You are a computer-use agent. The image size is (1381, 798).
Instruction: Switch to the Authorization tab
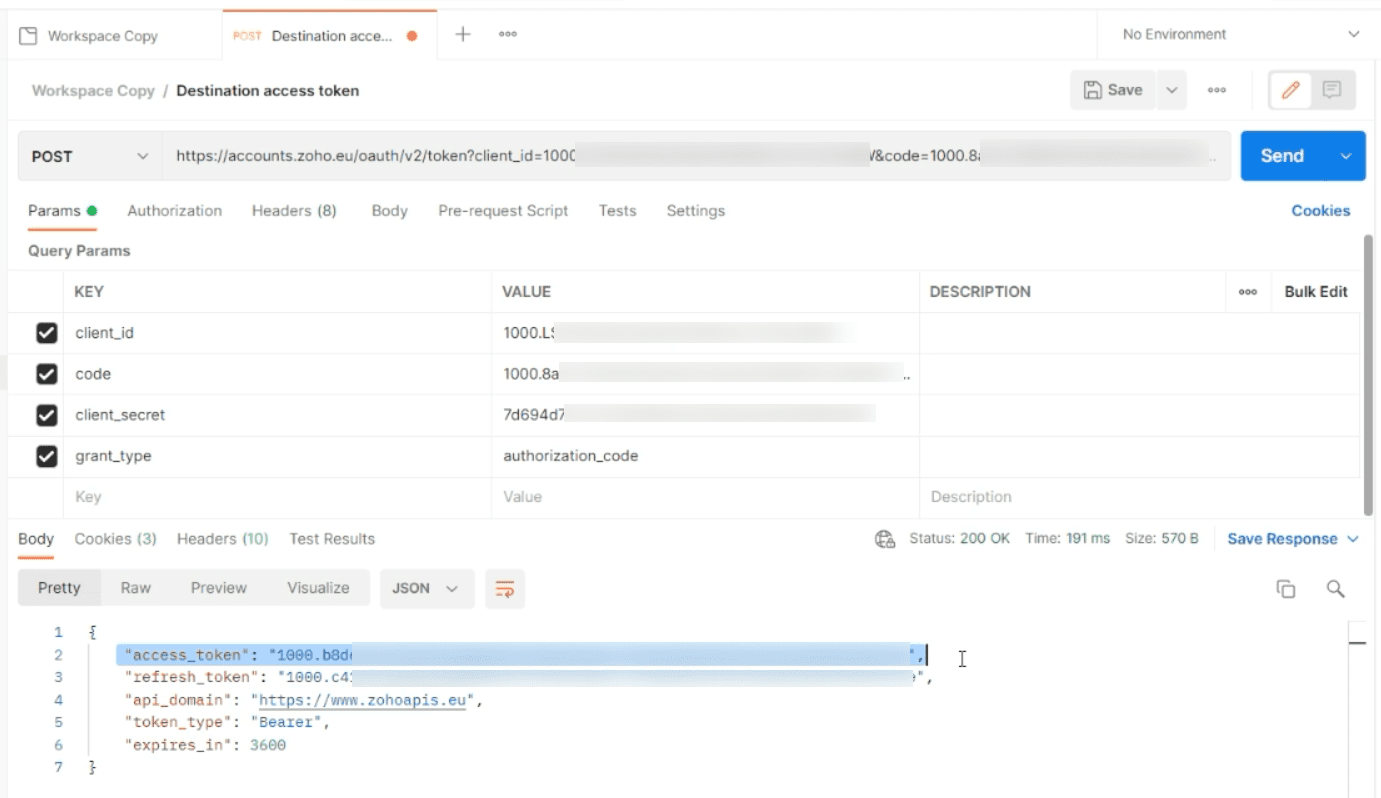pos(174,211)
